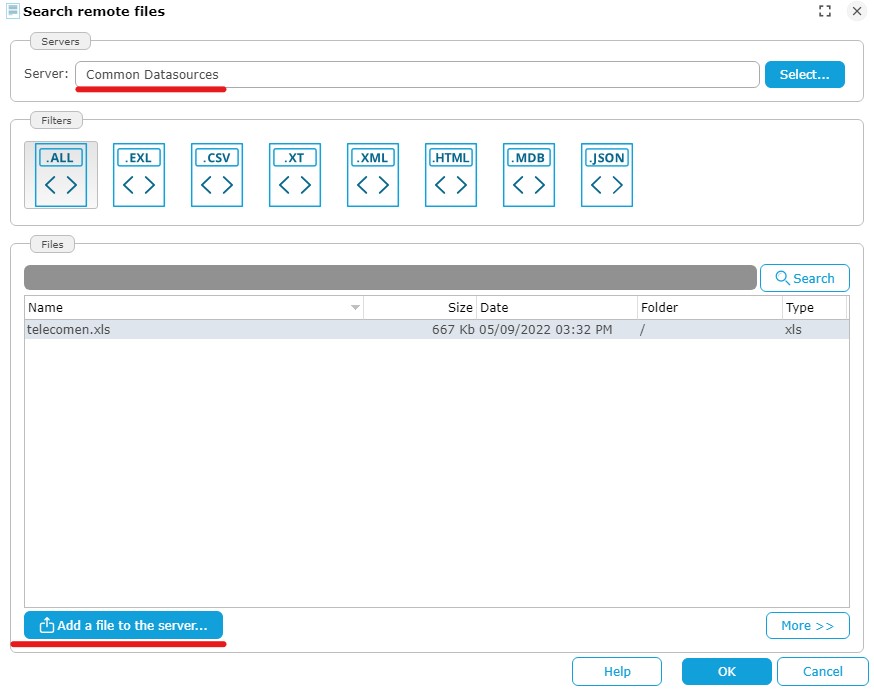Pick the .XML filter icon

373,175
